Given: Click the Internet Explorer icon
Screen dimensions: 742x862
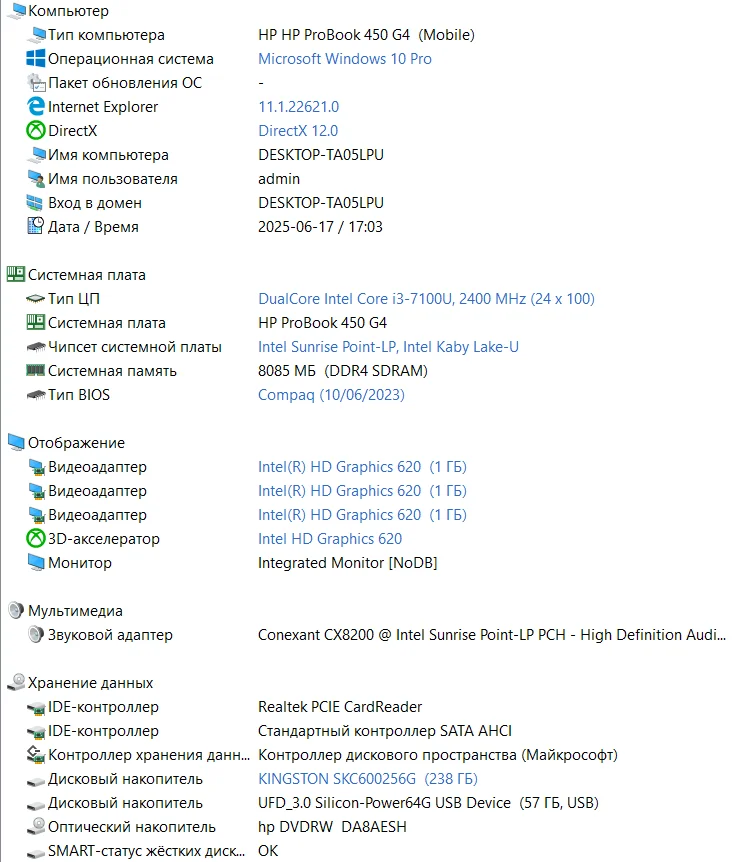Looking at the screenshot, I should pos(36,107).
